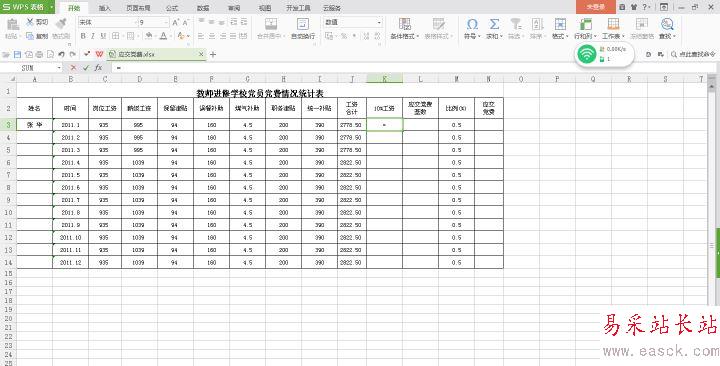
Task: Toggle left horizontal text alignment
Action: pyautogui.click(x=201, y=36)
